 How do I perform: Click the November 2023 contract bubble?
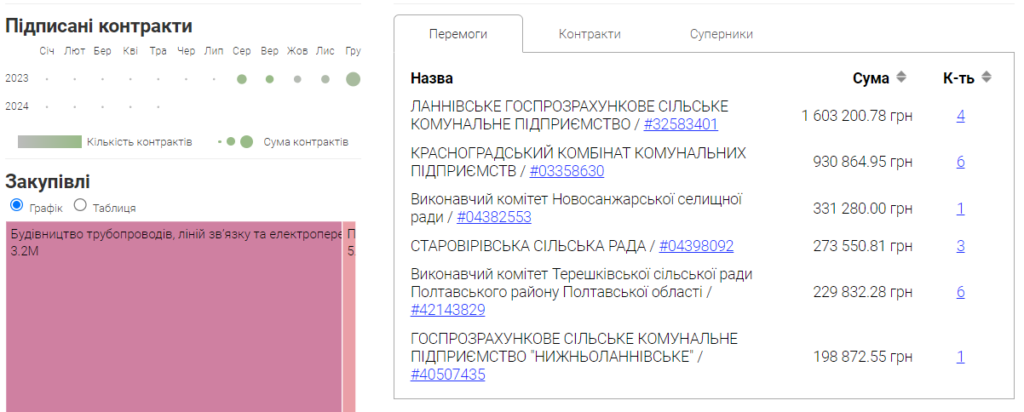(325, 79)
